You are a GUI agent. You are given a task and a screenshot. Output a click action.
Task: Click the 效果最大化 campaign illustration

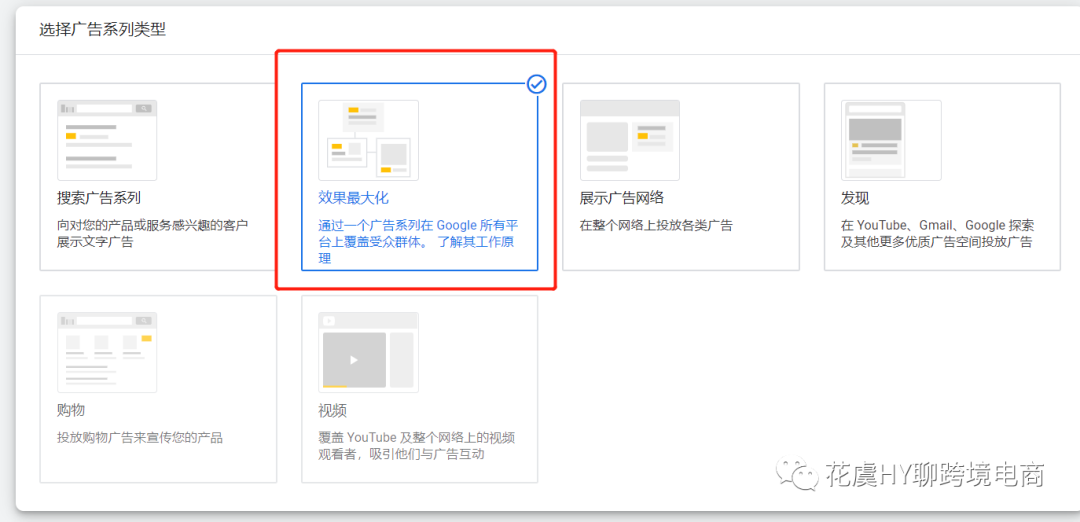[x=368, y=140]
